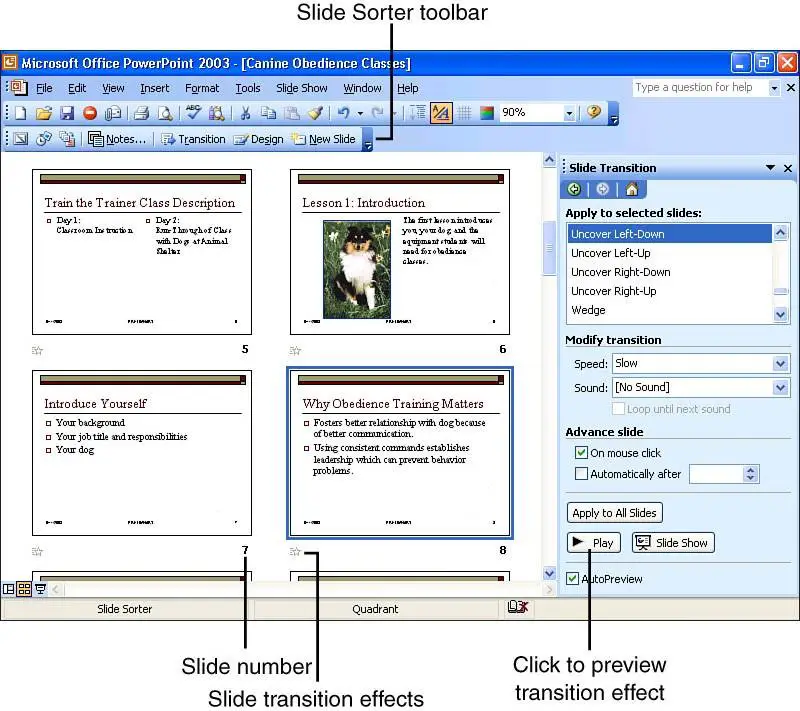The height and width of the screenshot is (711, 800).
Task: Open the Edit menu
Action: pyautogui.click(x=77, y=88)
